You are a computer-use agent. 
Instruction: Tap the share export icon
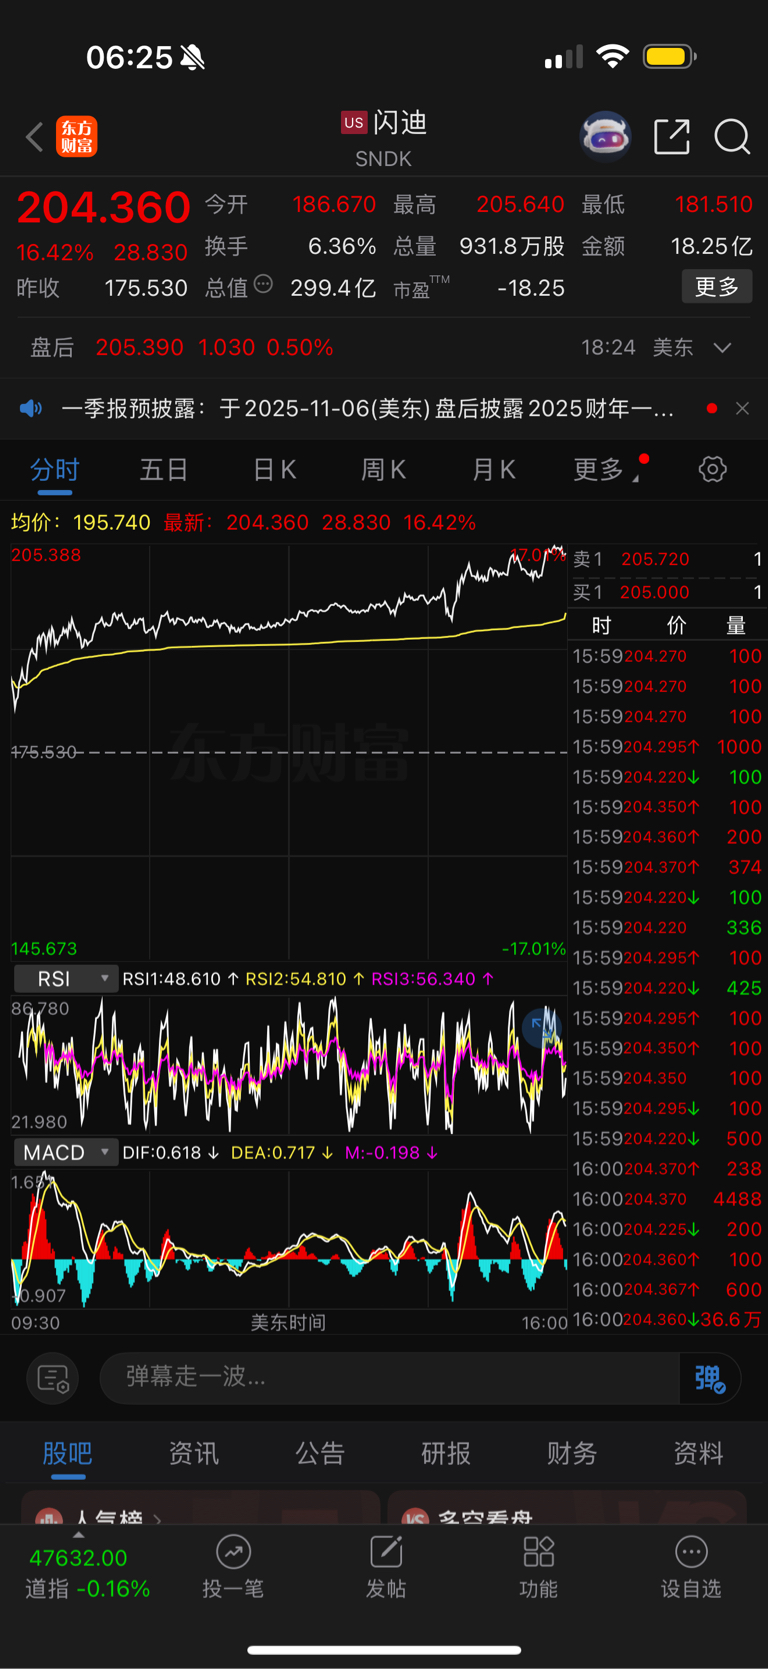[672, 136]
